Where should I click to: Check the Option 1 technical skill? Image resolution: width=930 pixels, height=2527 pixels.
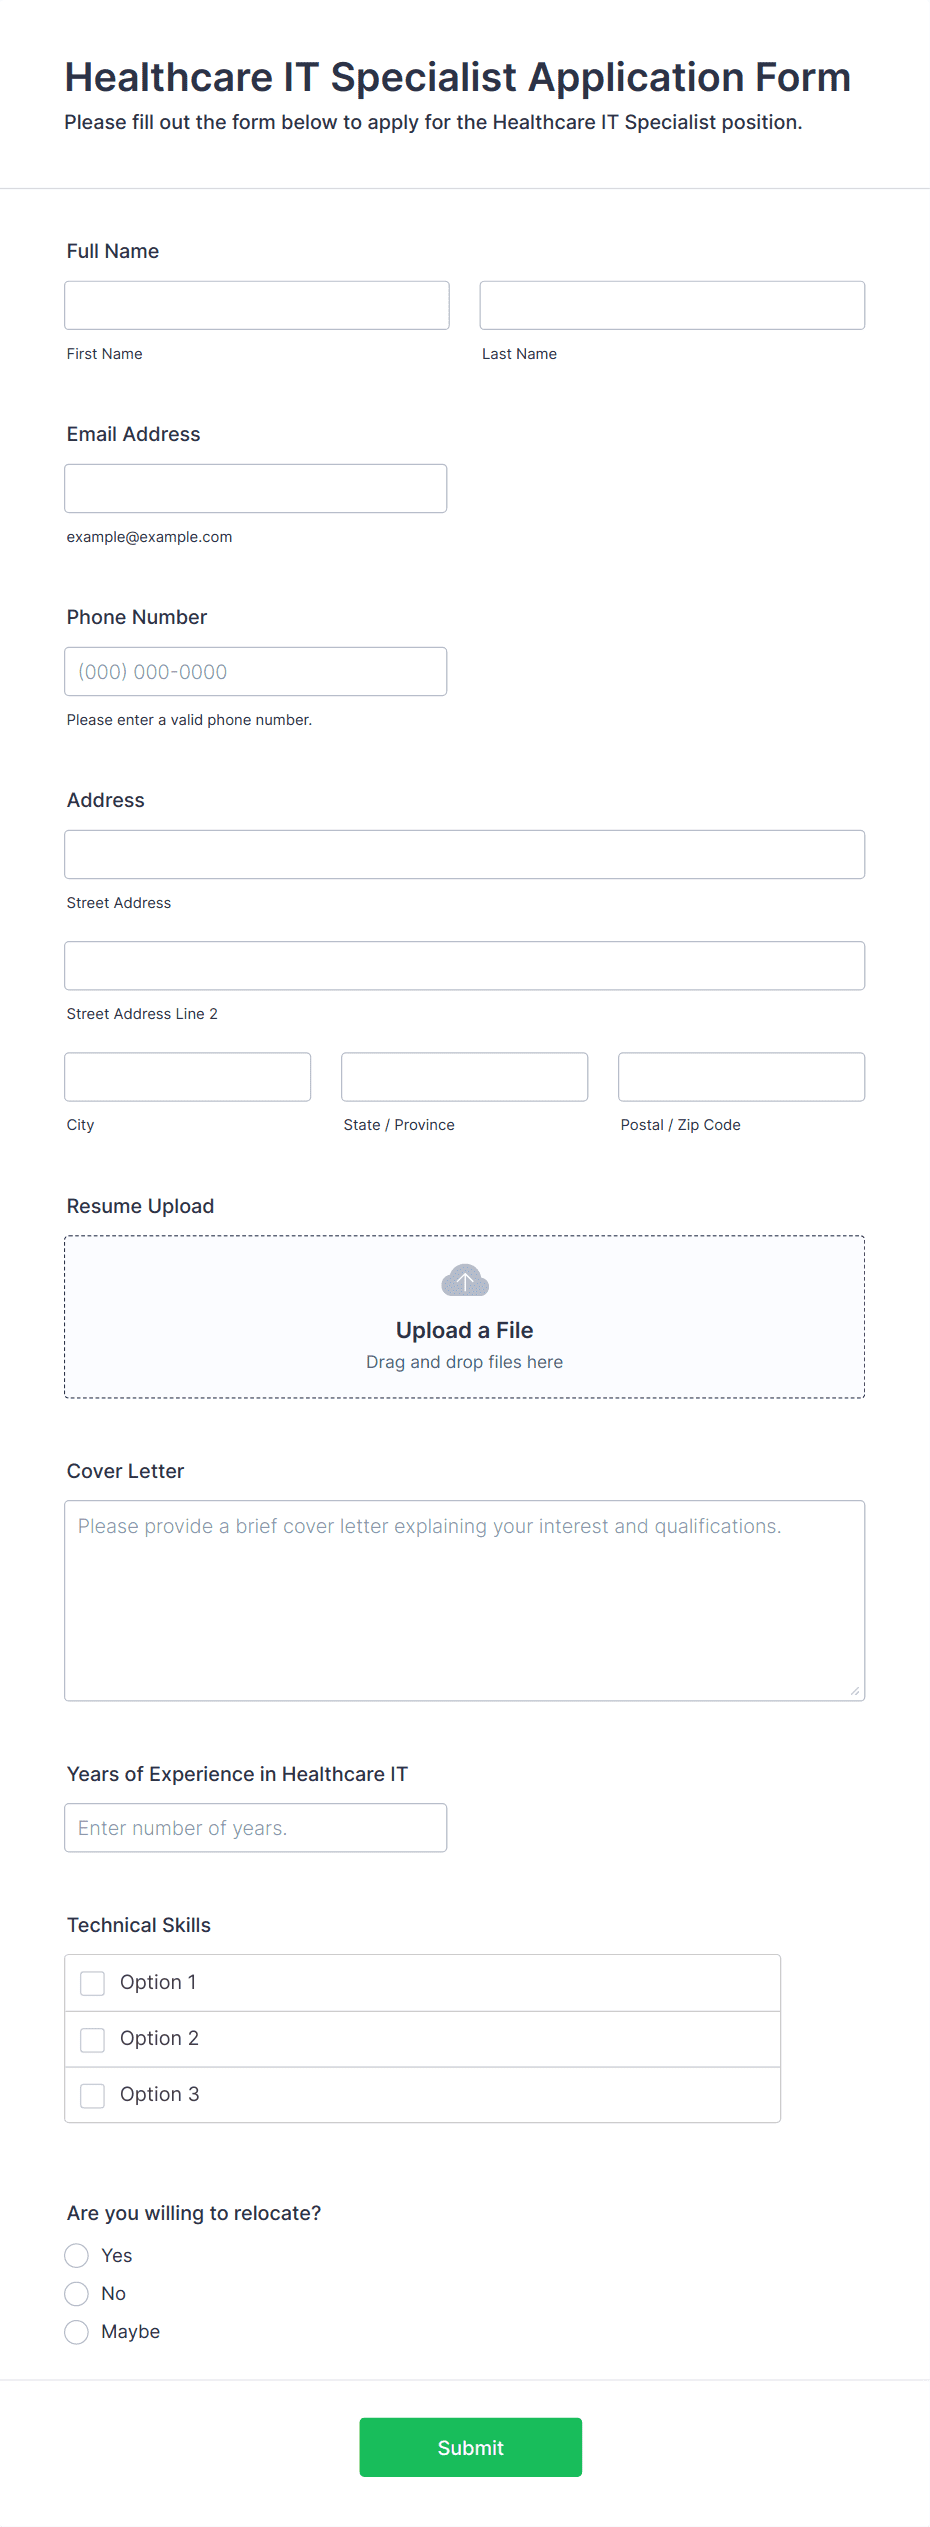point(93,1983)
